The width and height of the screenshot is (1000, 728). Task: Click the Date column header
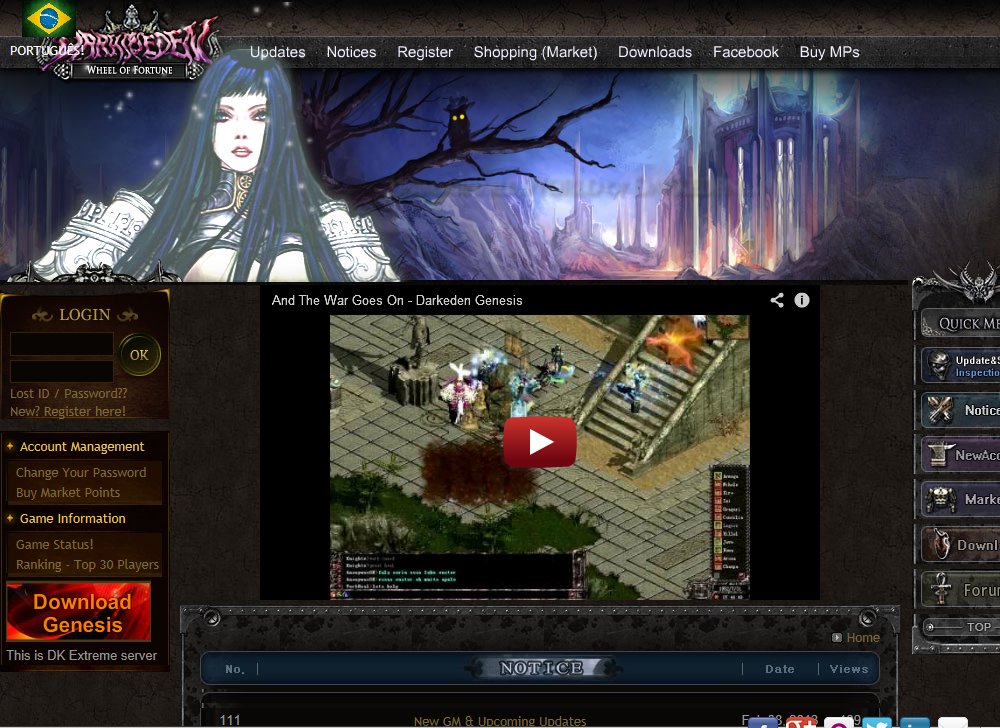pyautogui.click(x=779, y=669)
